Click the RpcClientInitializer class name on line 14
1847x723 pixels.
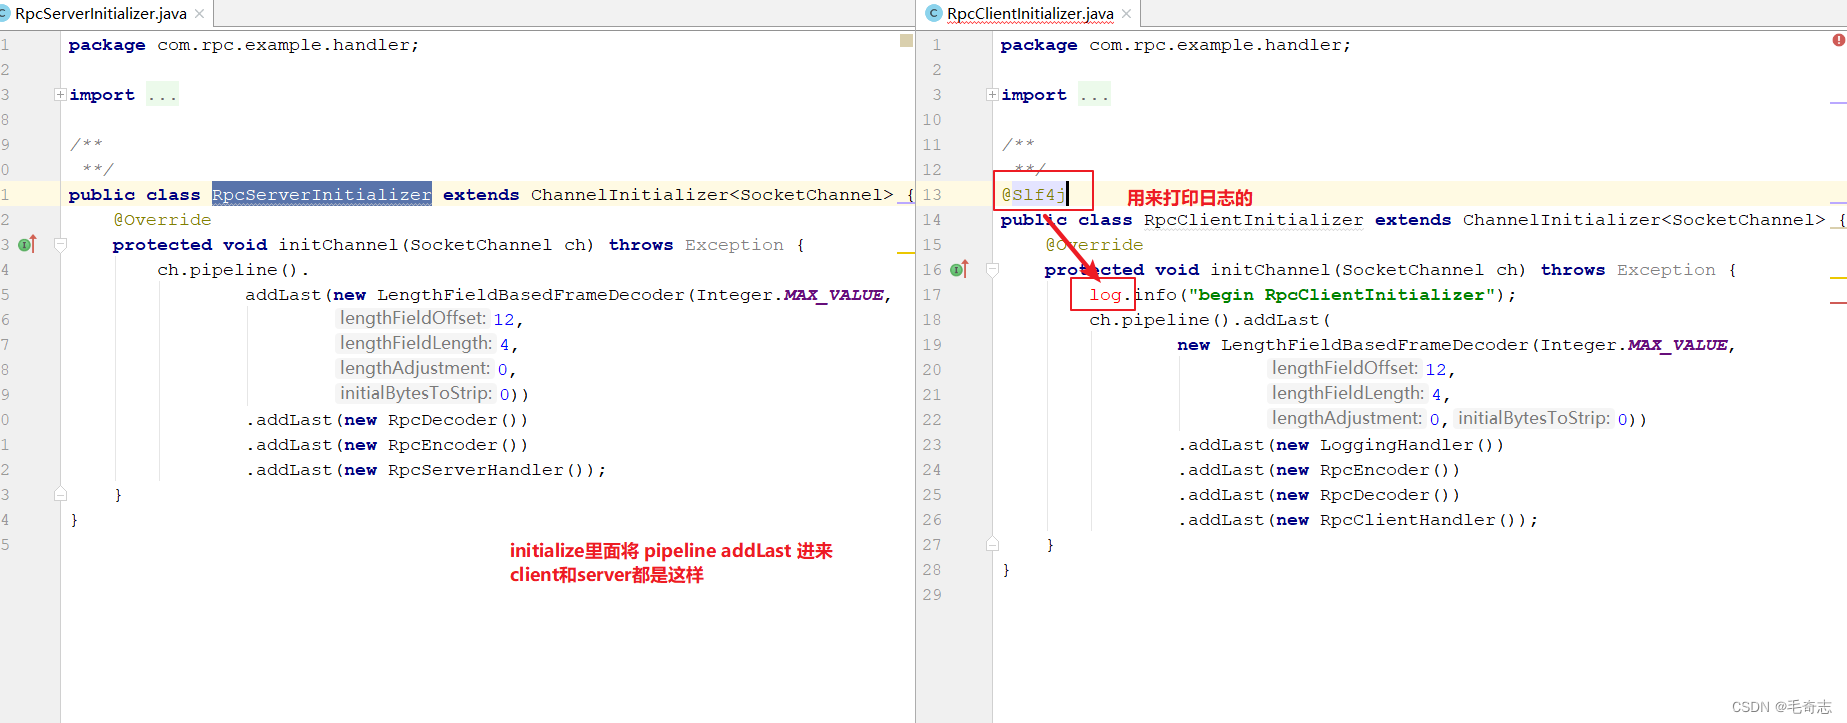coord(1253,220)
